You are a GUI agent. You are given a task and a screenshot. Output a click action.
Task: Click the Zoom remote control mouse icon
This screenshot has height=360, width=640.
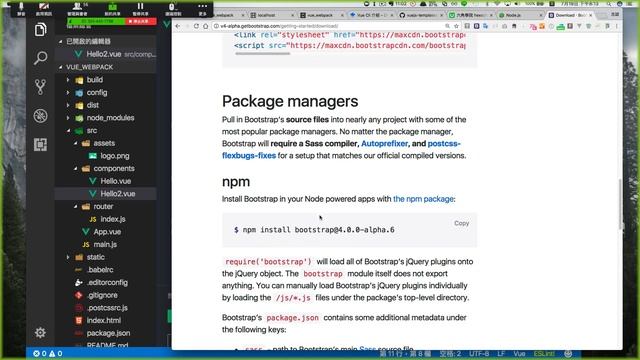173,9
